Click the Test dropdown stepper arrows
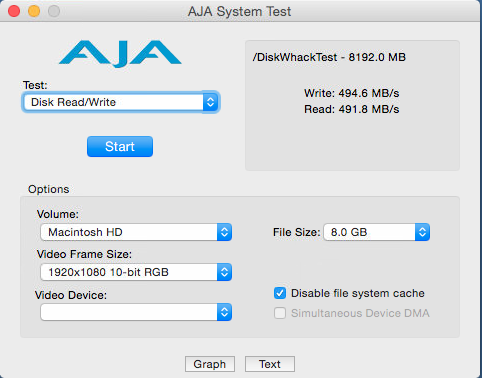 210,102
